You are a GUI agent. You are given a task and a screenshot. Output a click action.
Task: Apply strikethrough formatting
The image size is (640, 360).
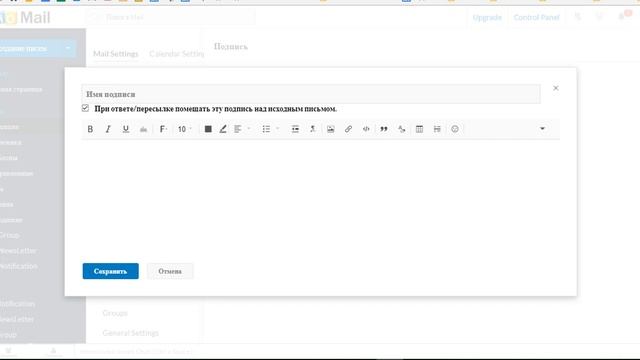[143, 129]
